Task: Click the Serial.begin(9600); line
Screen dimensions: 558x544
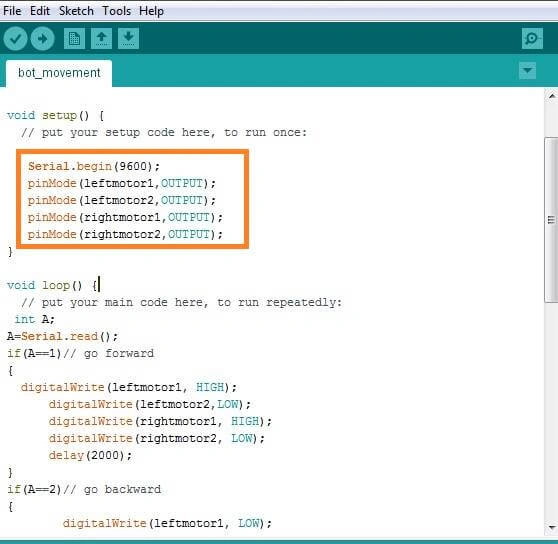Action: tap(94, 166)
